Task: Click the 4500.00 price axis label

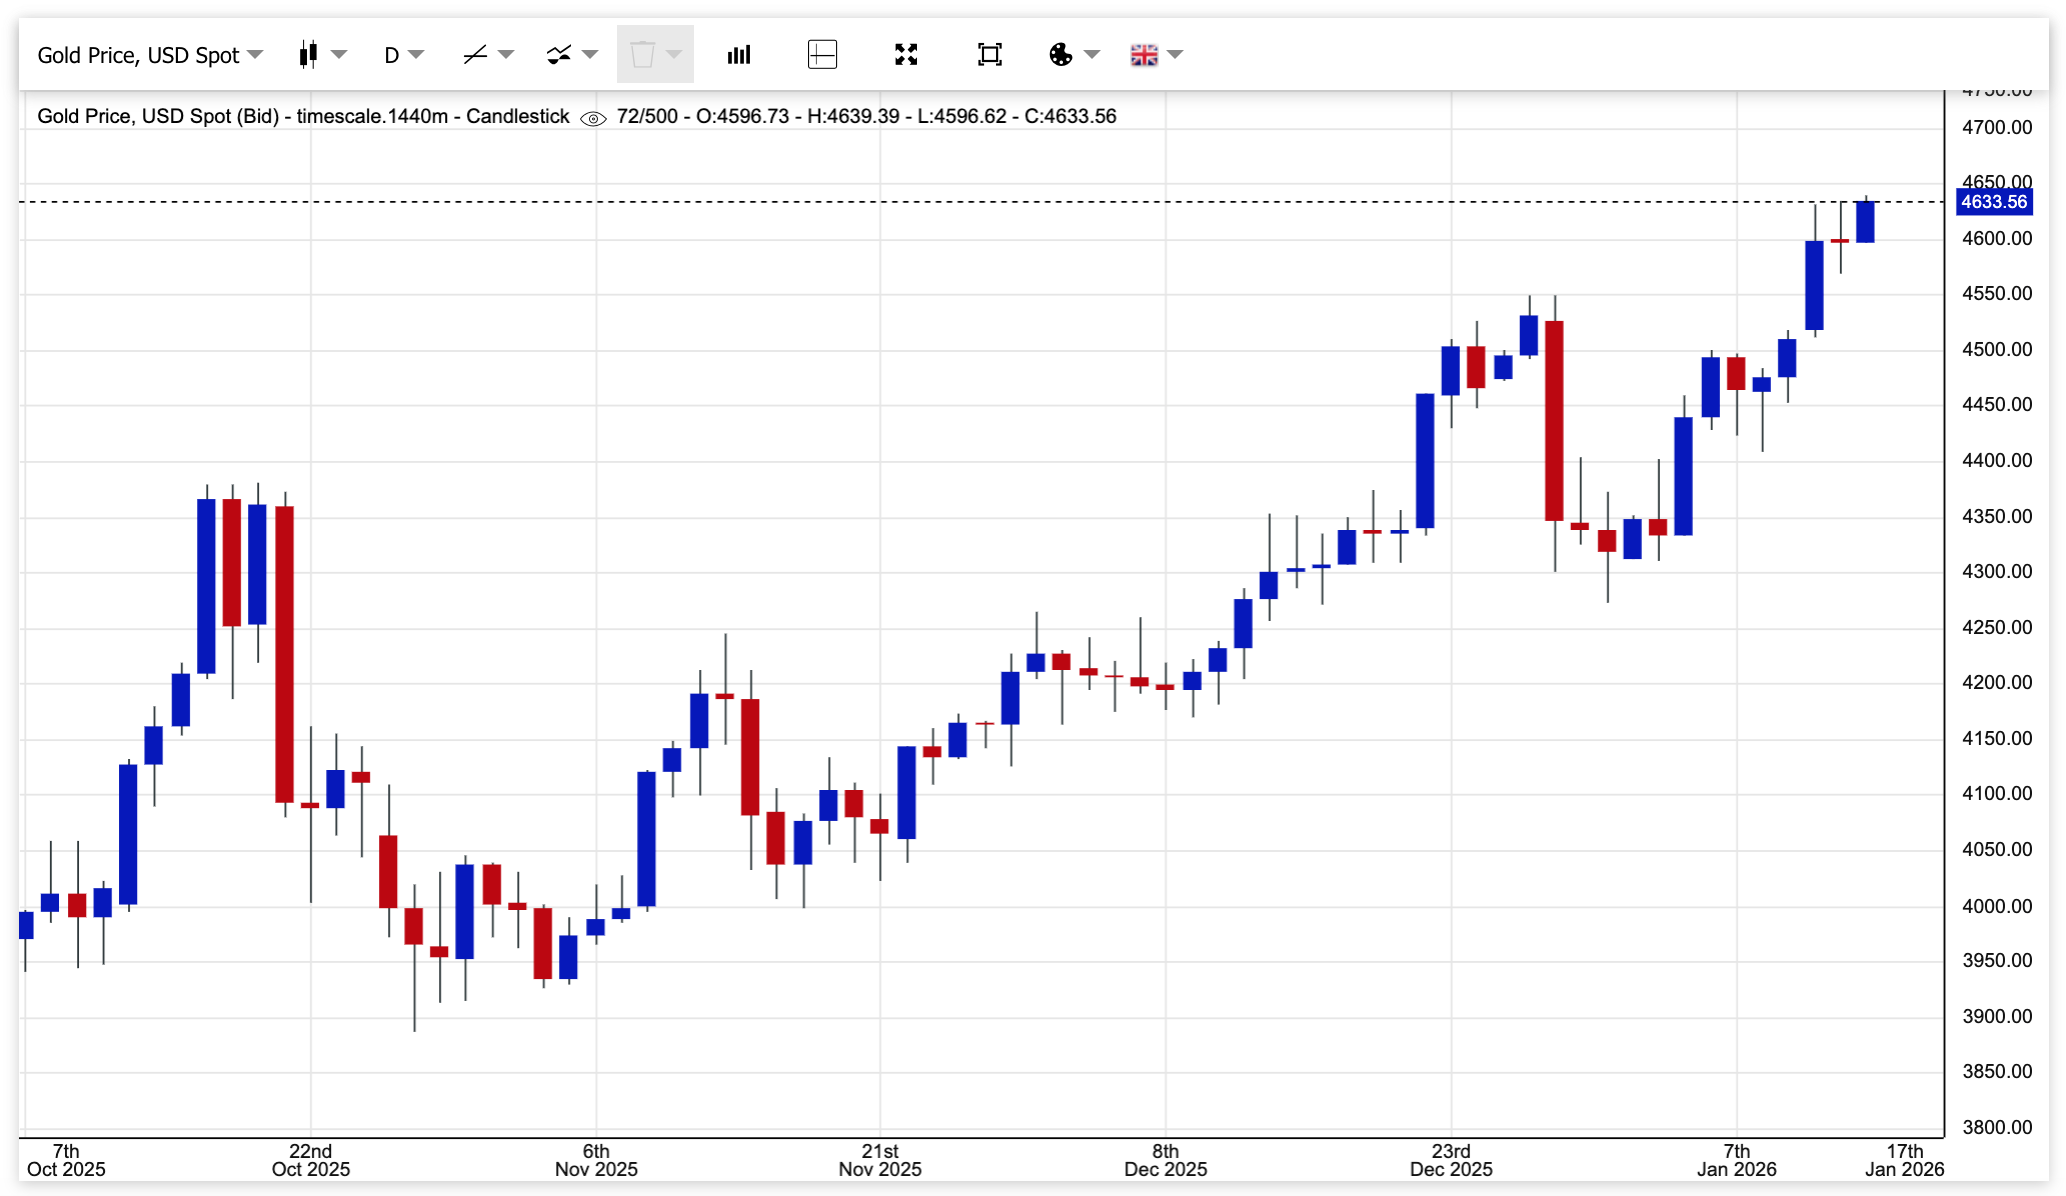Action: click(x=1996, y=349)
